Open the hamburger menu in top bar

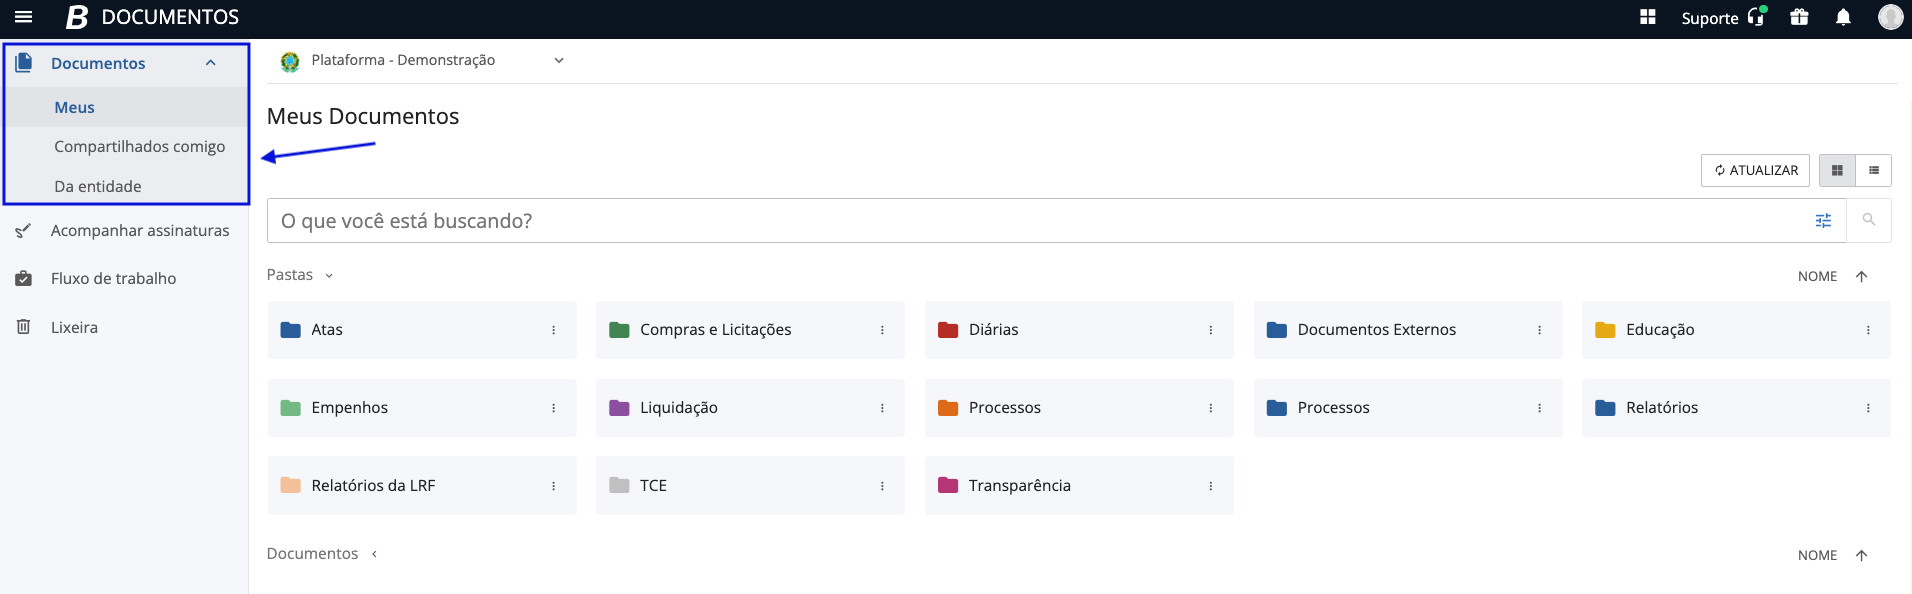(x=23, y=17)
